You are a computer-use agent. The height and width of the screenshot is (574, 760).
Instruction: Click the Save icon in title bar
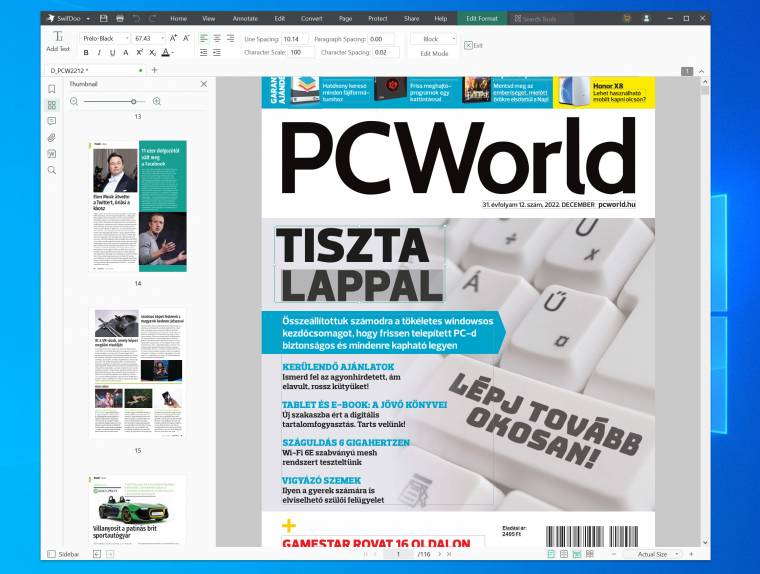click(103, 18)
